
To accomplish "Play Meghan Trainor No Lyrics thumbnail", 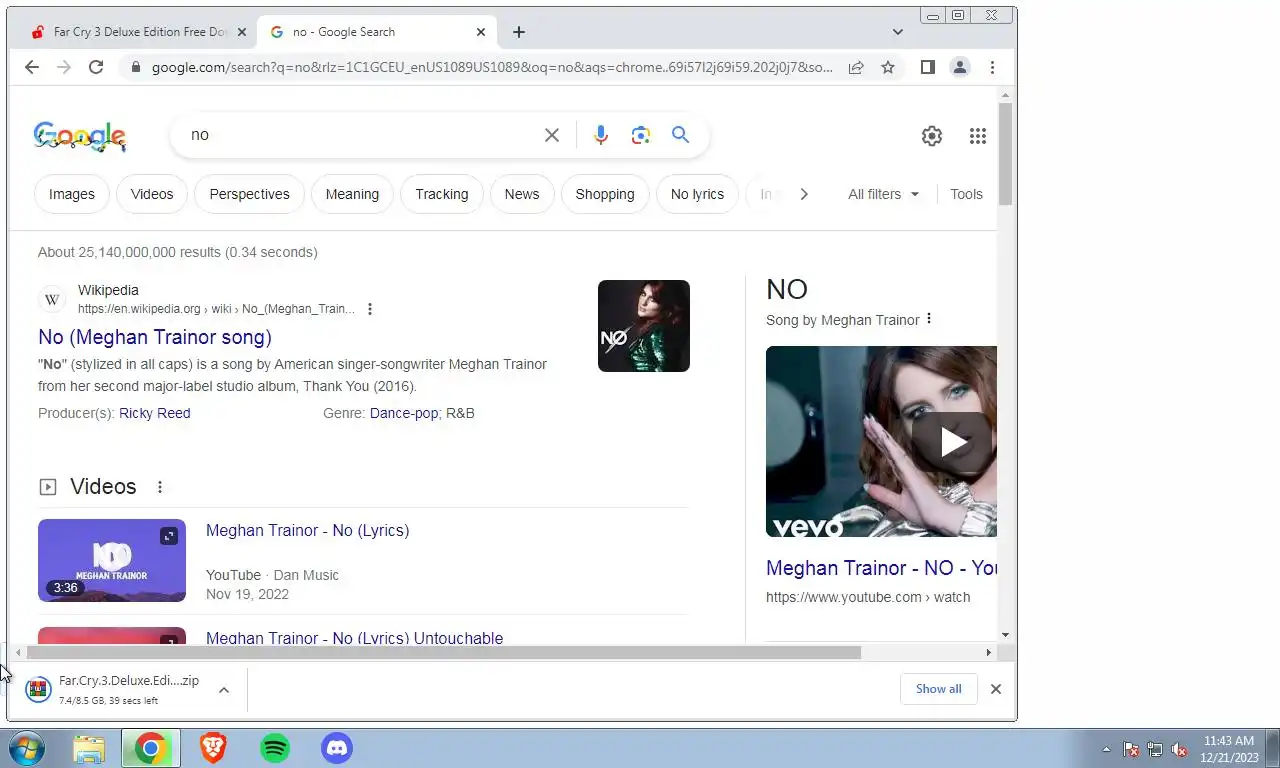I will pos(112,560).
